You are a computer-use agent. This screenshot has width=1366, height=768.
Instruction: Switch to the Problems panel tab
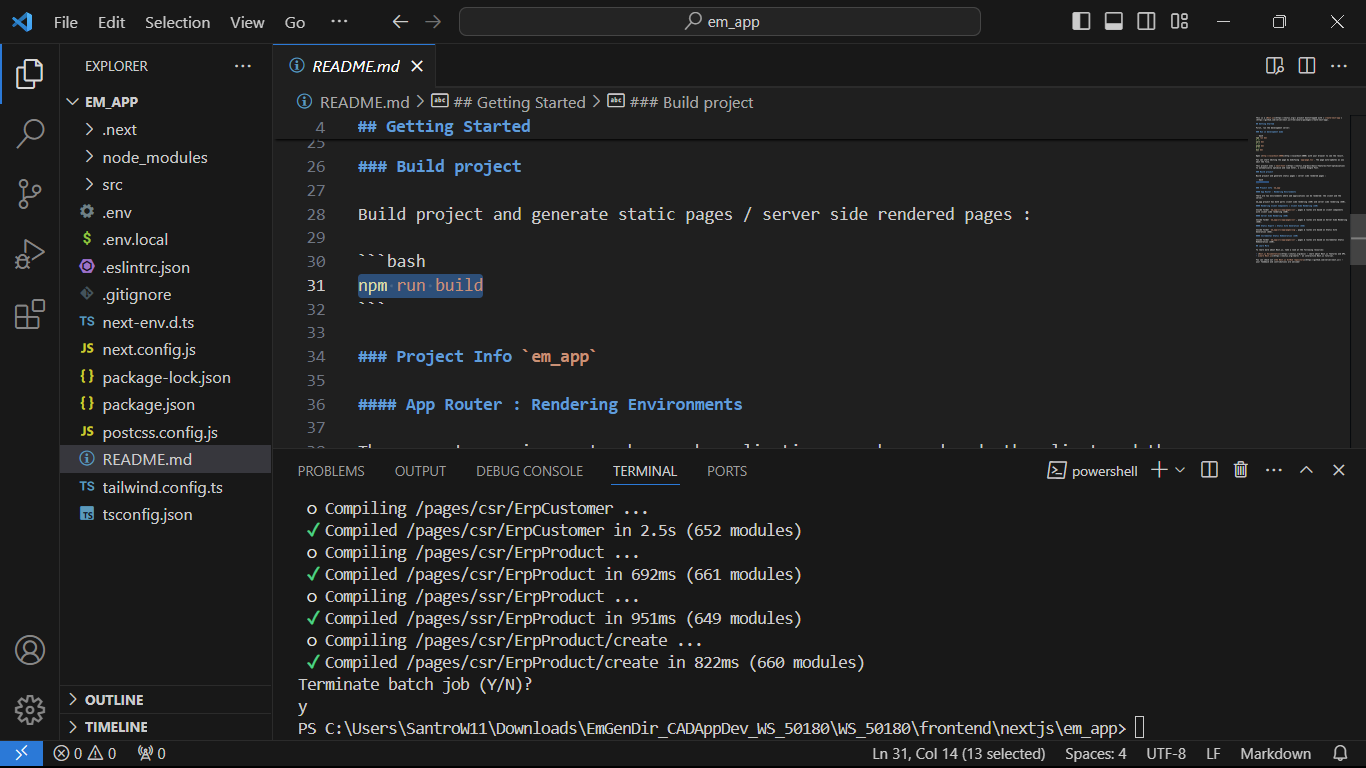point(331,471)
